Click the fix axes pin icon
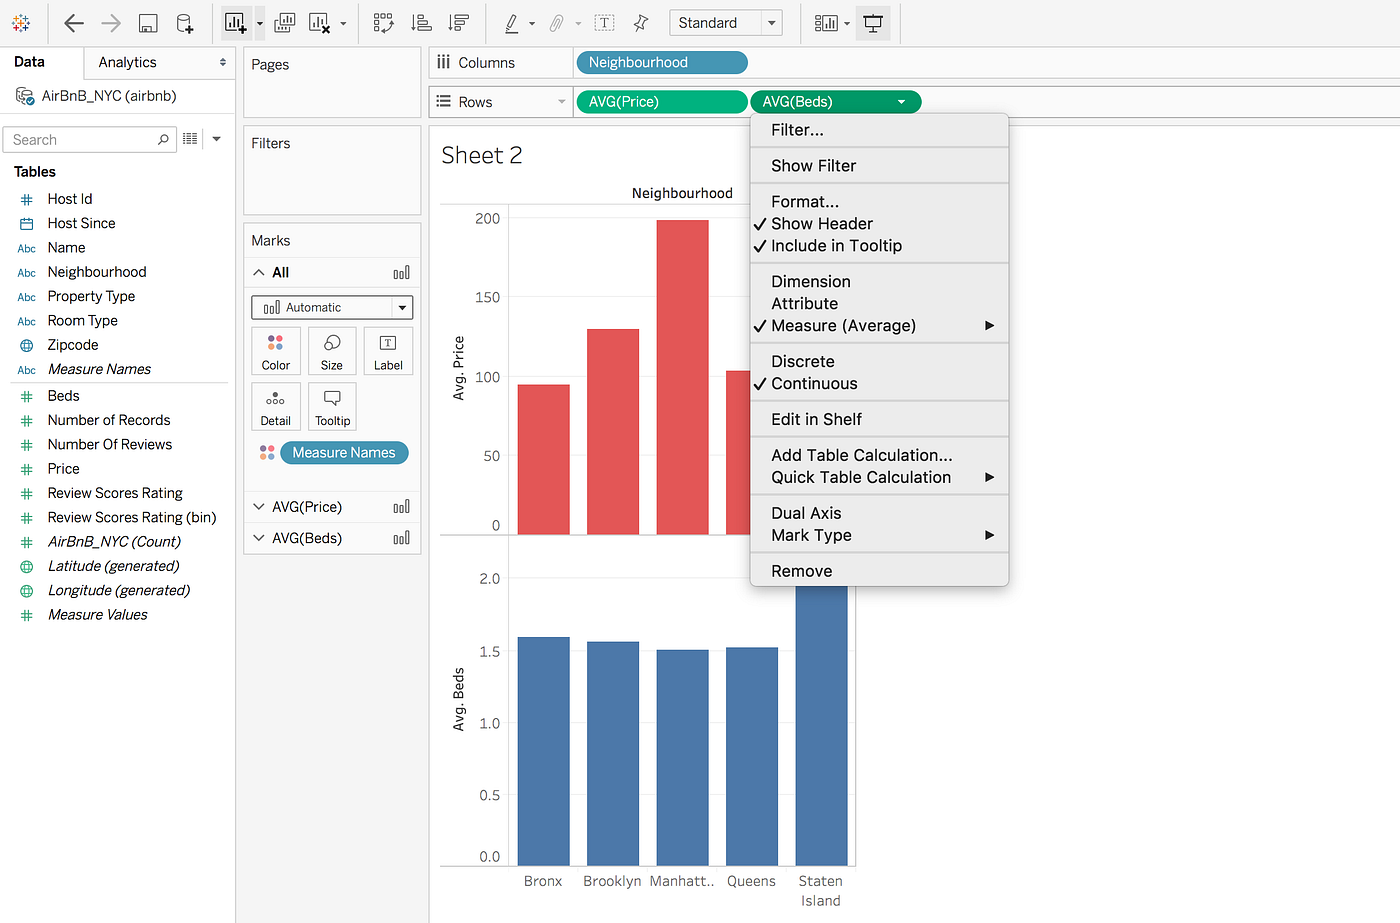 641,23
